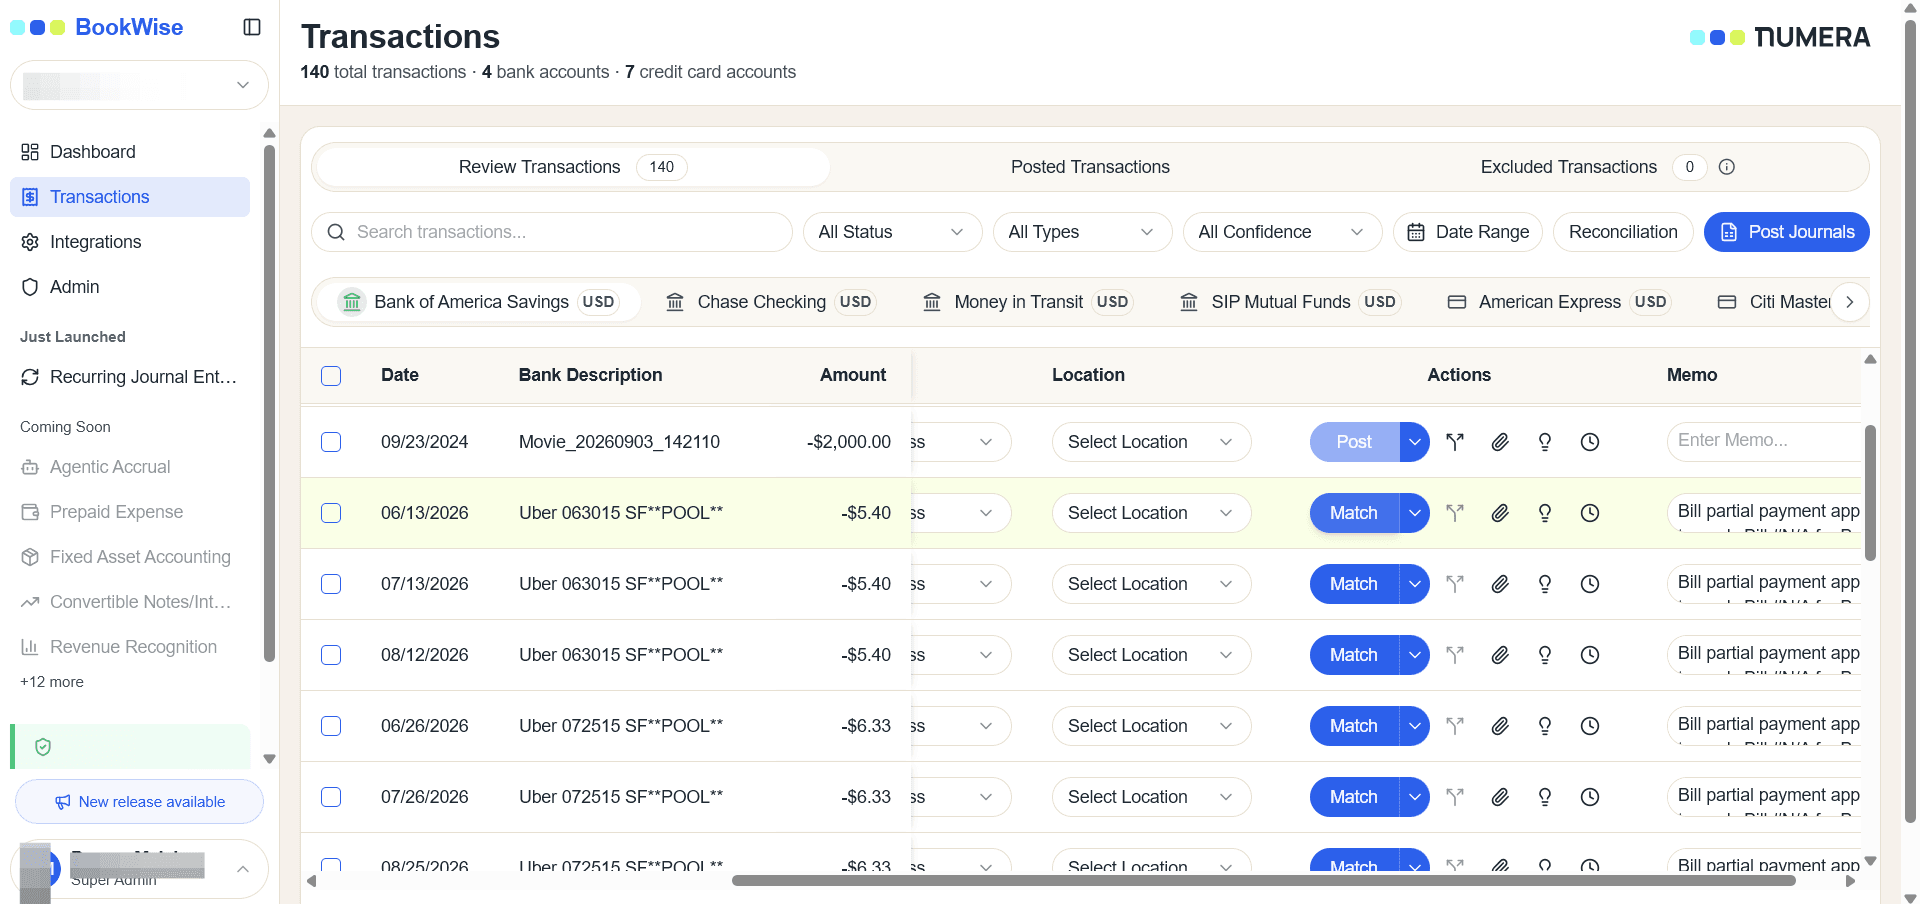The width and height of the screenshot is (1920, 904).
Task: Click the magnifier icon in the search box
Action: pos(337,232)
